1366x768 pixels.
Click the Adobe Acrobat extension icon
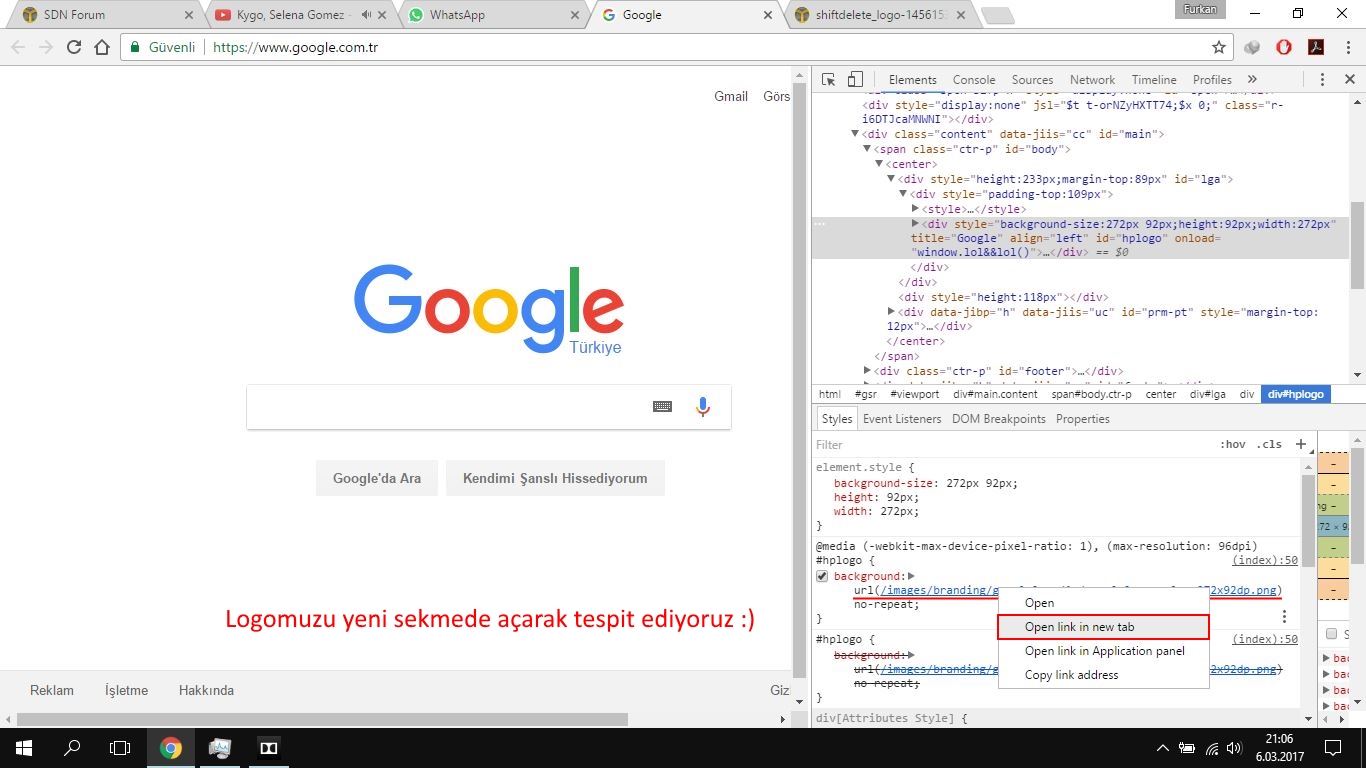point(1318,47)
